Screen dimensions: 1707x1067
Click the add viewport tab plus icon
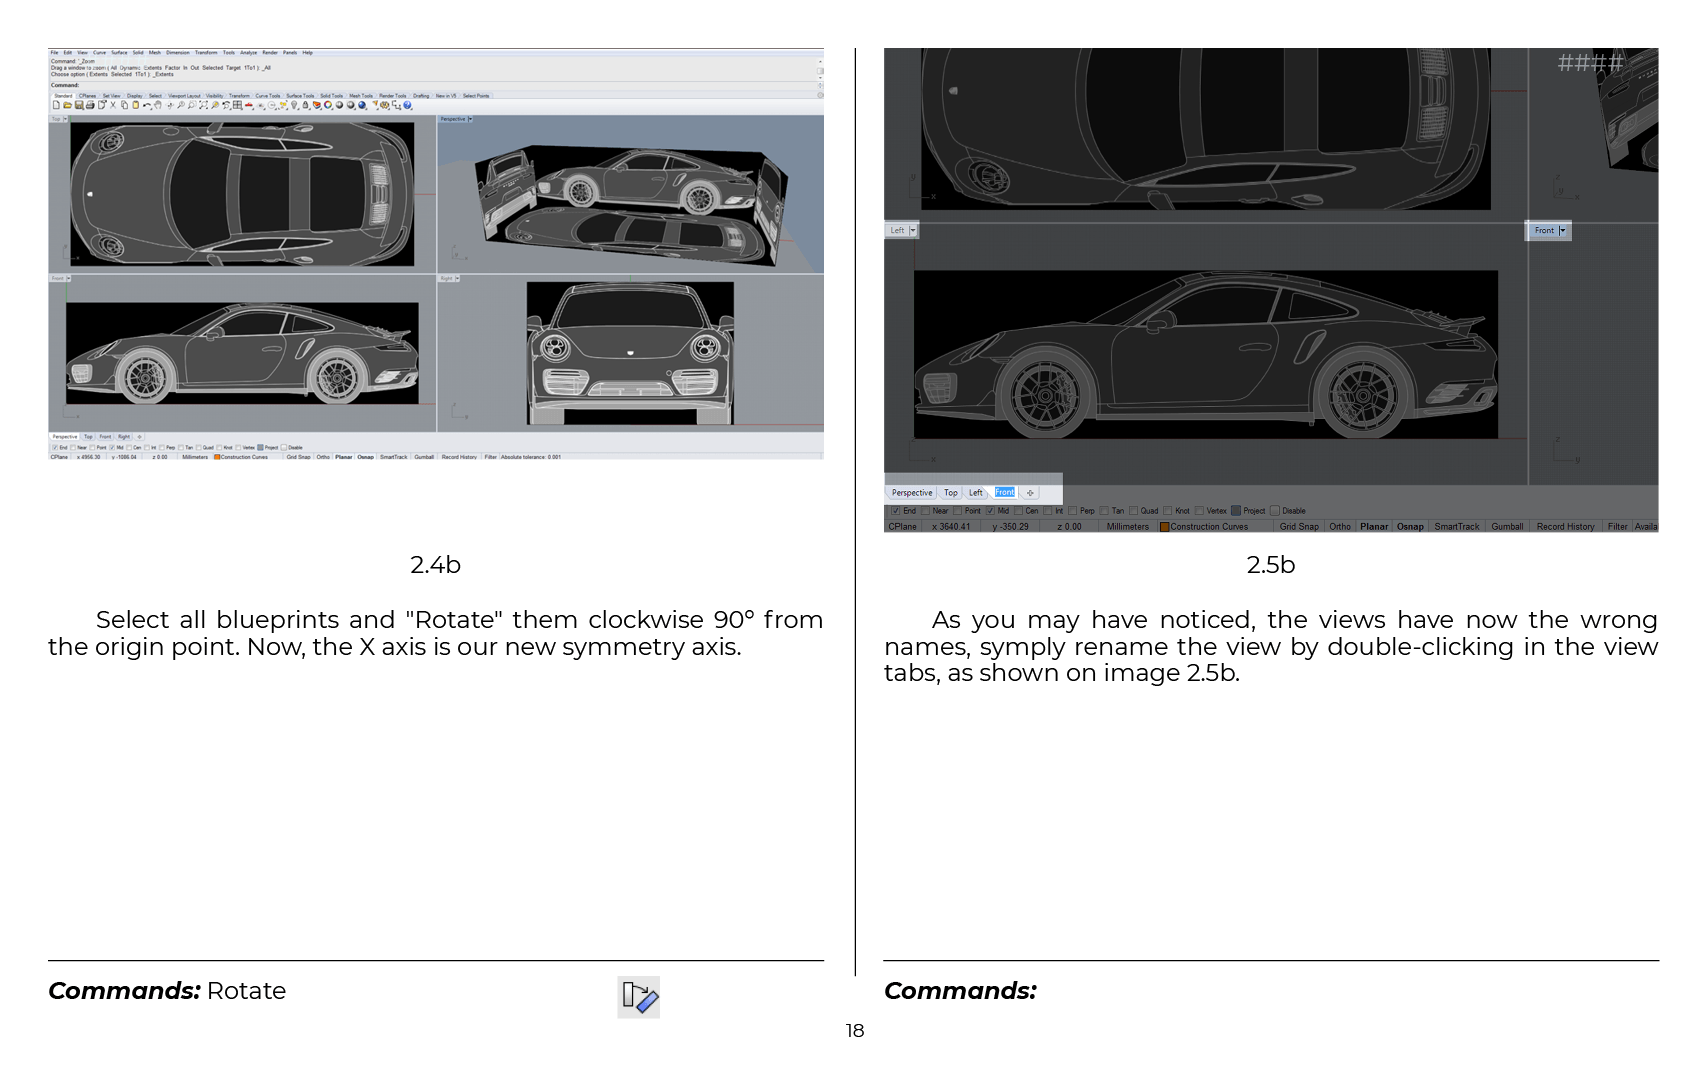(x=1030, y=493)
